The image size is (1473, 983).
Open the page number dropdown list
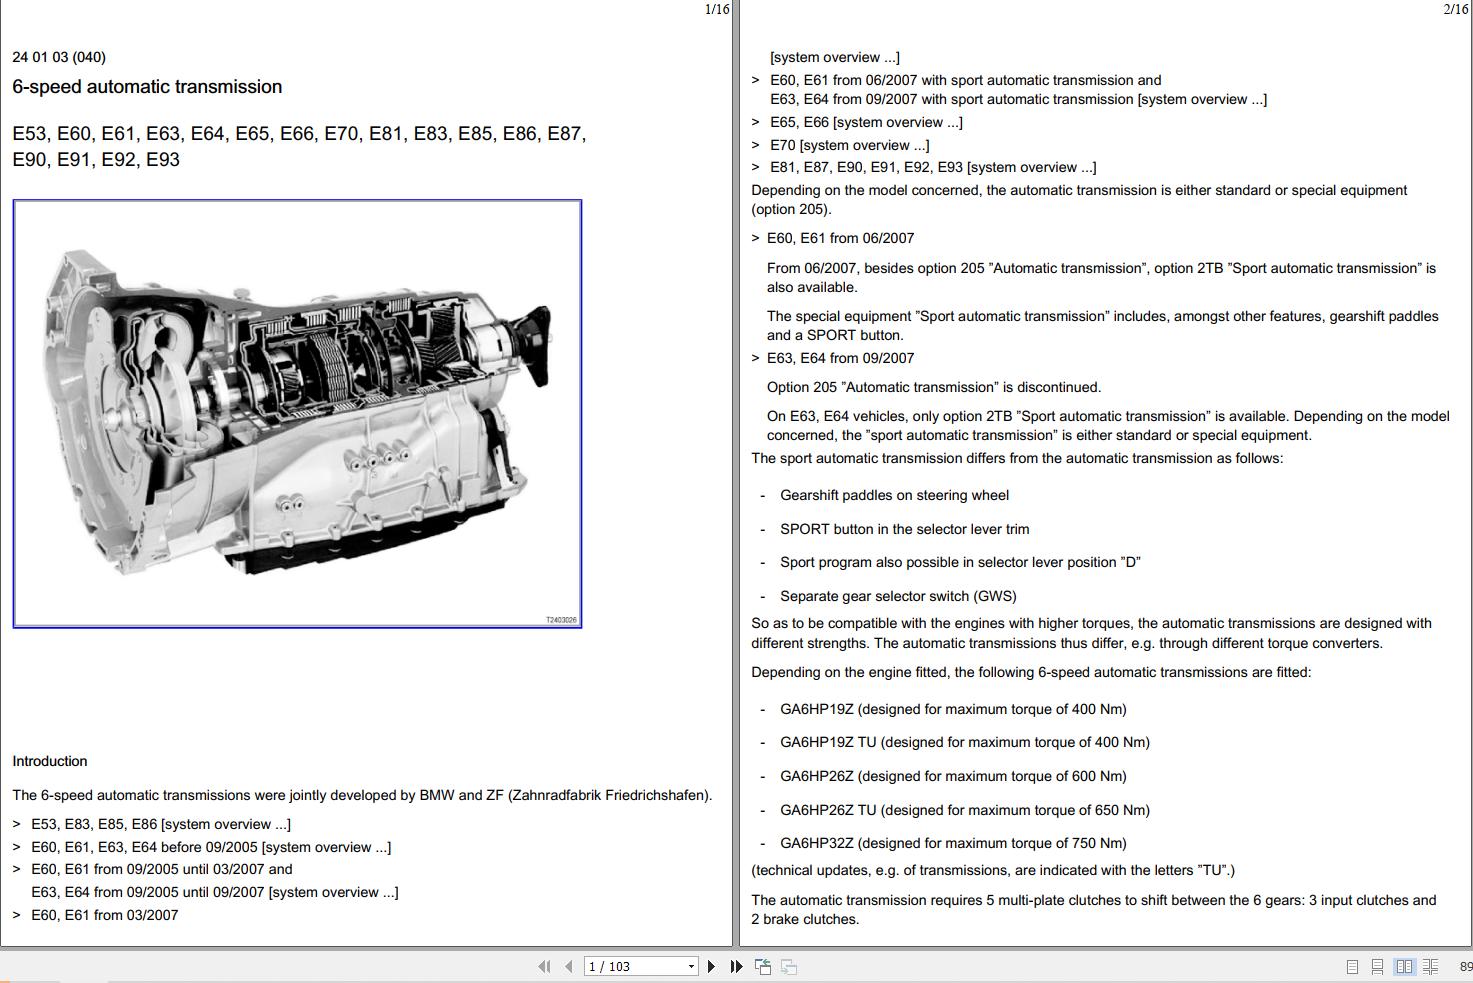pos(692,966)
